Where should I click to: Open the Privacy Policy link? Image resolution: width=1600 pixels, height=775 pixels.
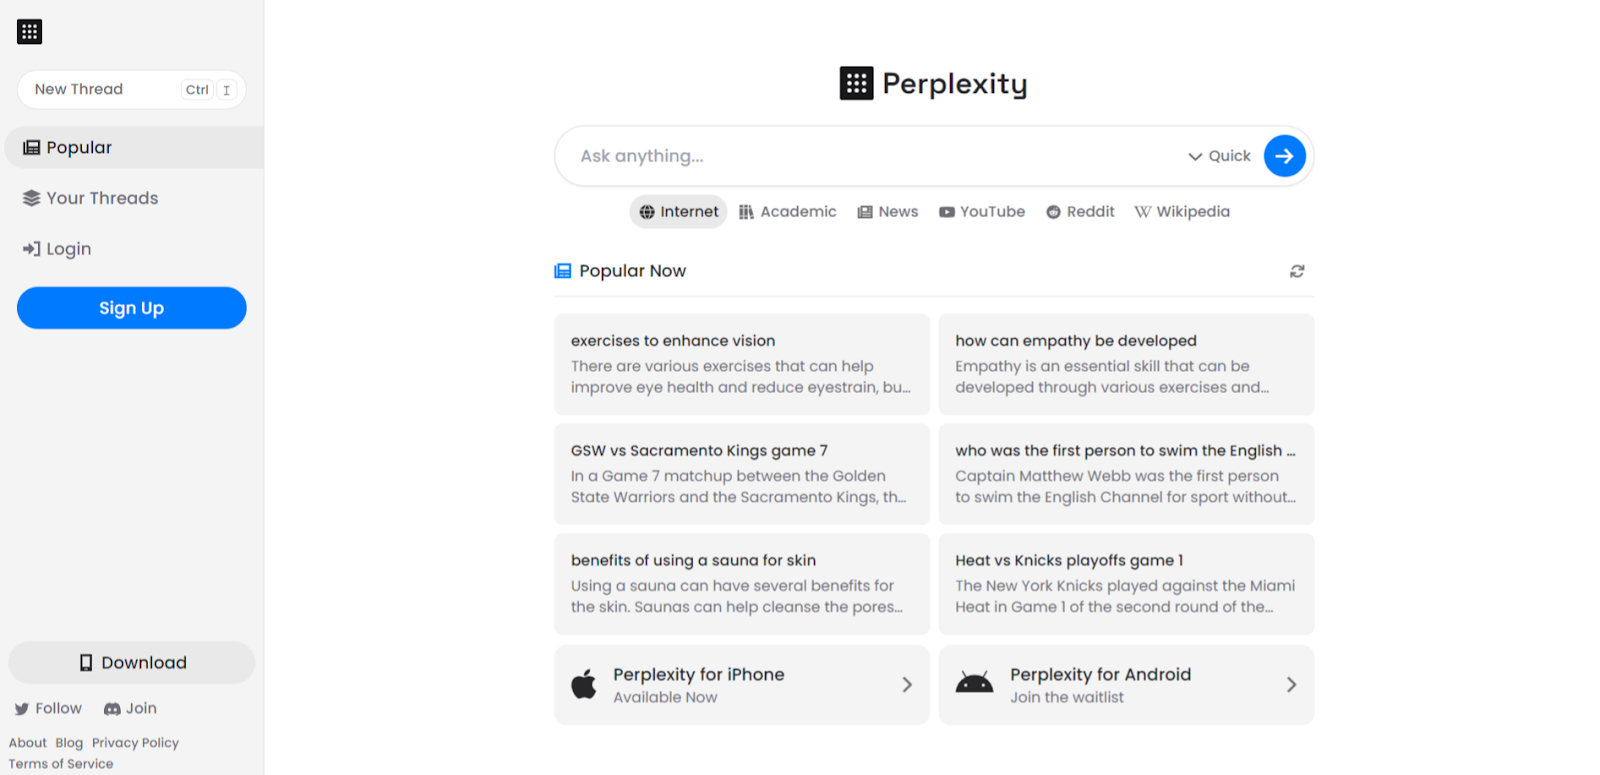point(135,742)
